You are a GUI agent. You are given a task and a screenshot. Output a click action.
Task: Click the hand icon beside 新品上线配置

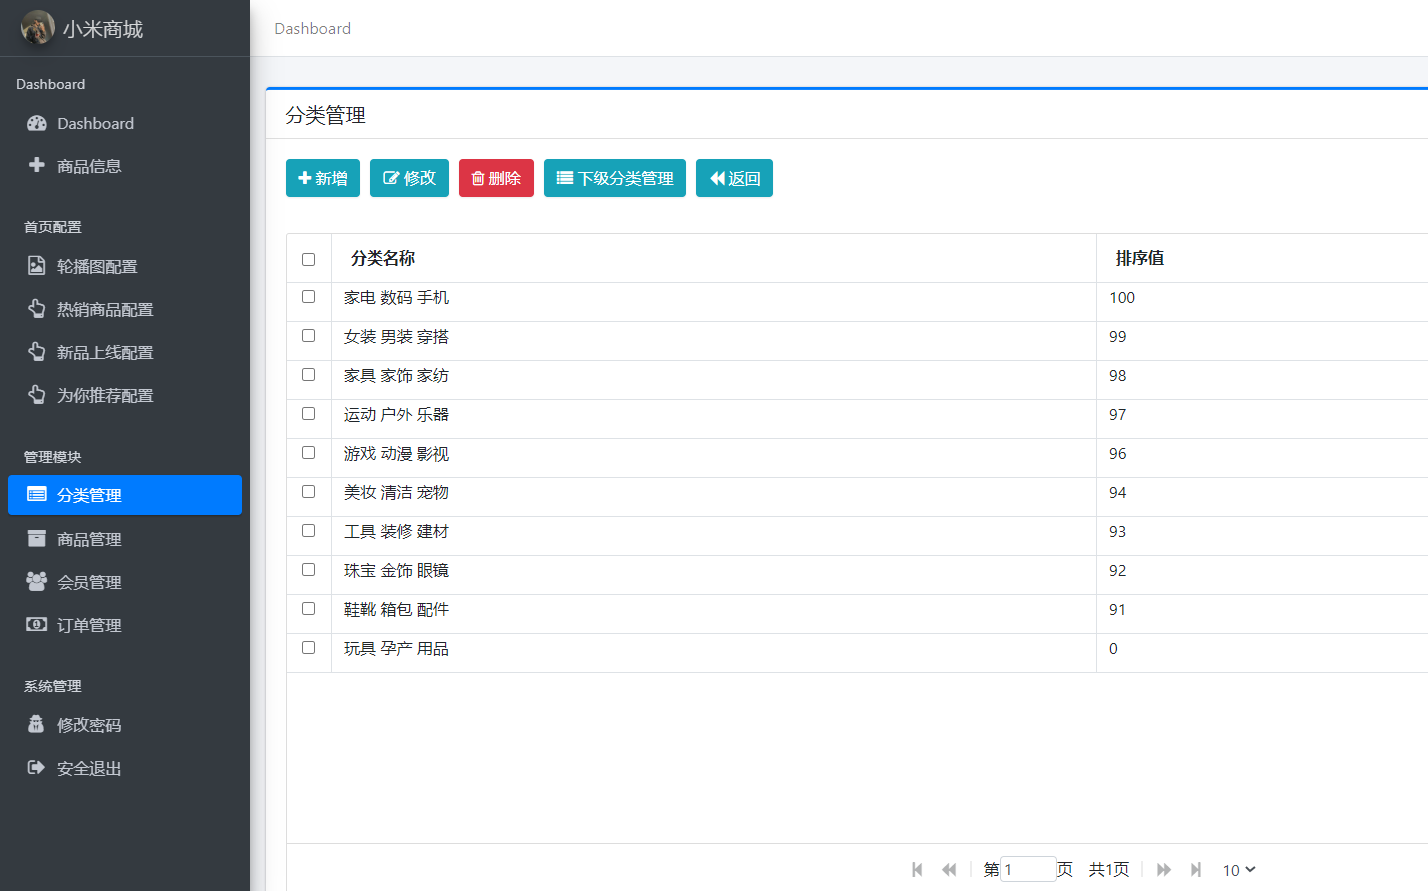37,351
